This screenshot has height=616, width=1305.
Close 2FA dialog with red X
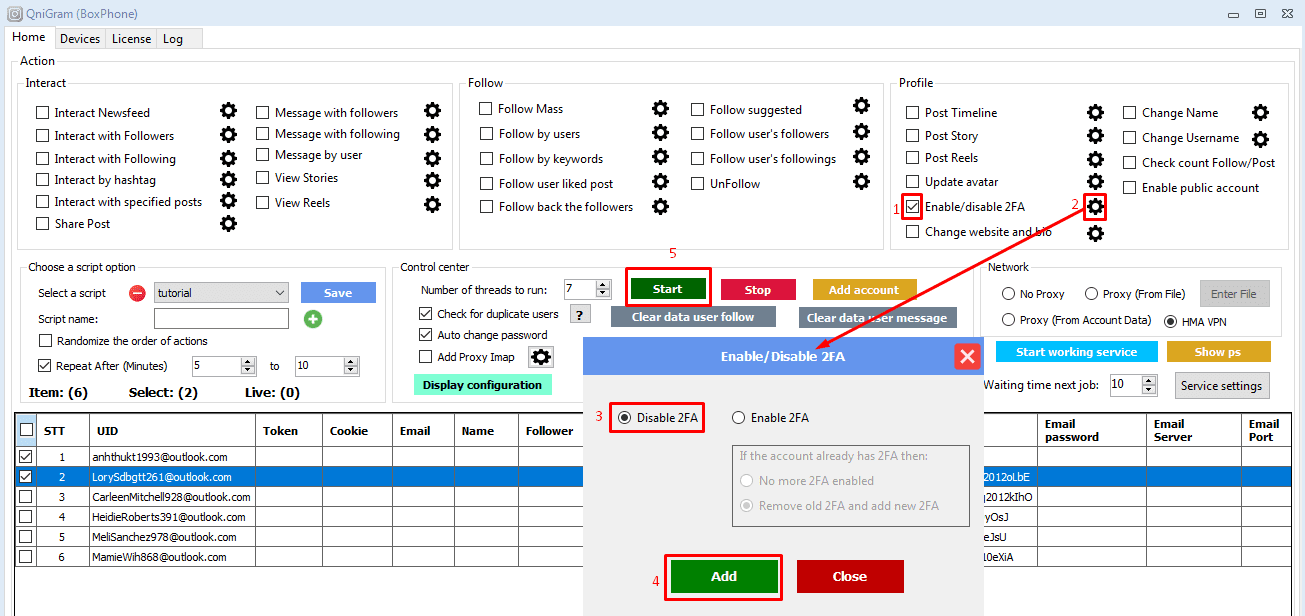pyautogui.click(x=966, y=356)
